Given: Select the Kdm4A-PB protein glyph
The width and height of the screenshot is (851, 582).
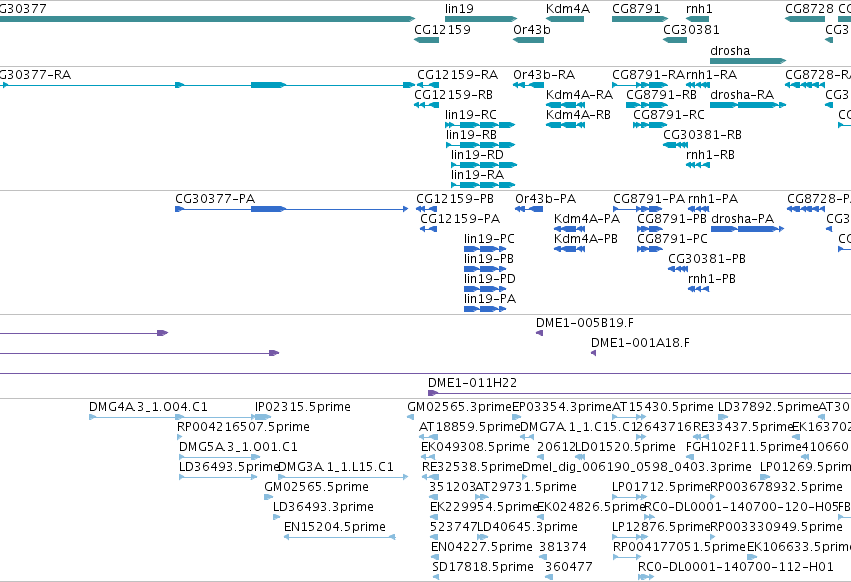Looking at the screenshot, I should [569, 249].
